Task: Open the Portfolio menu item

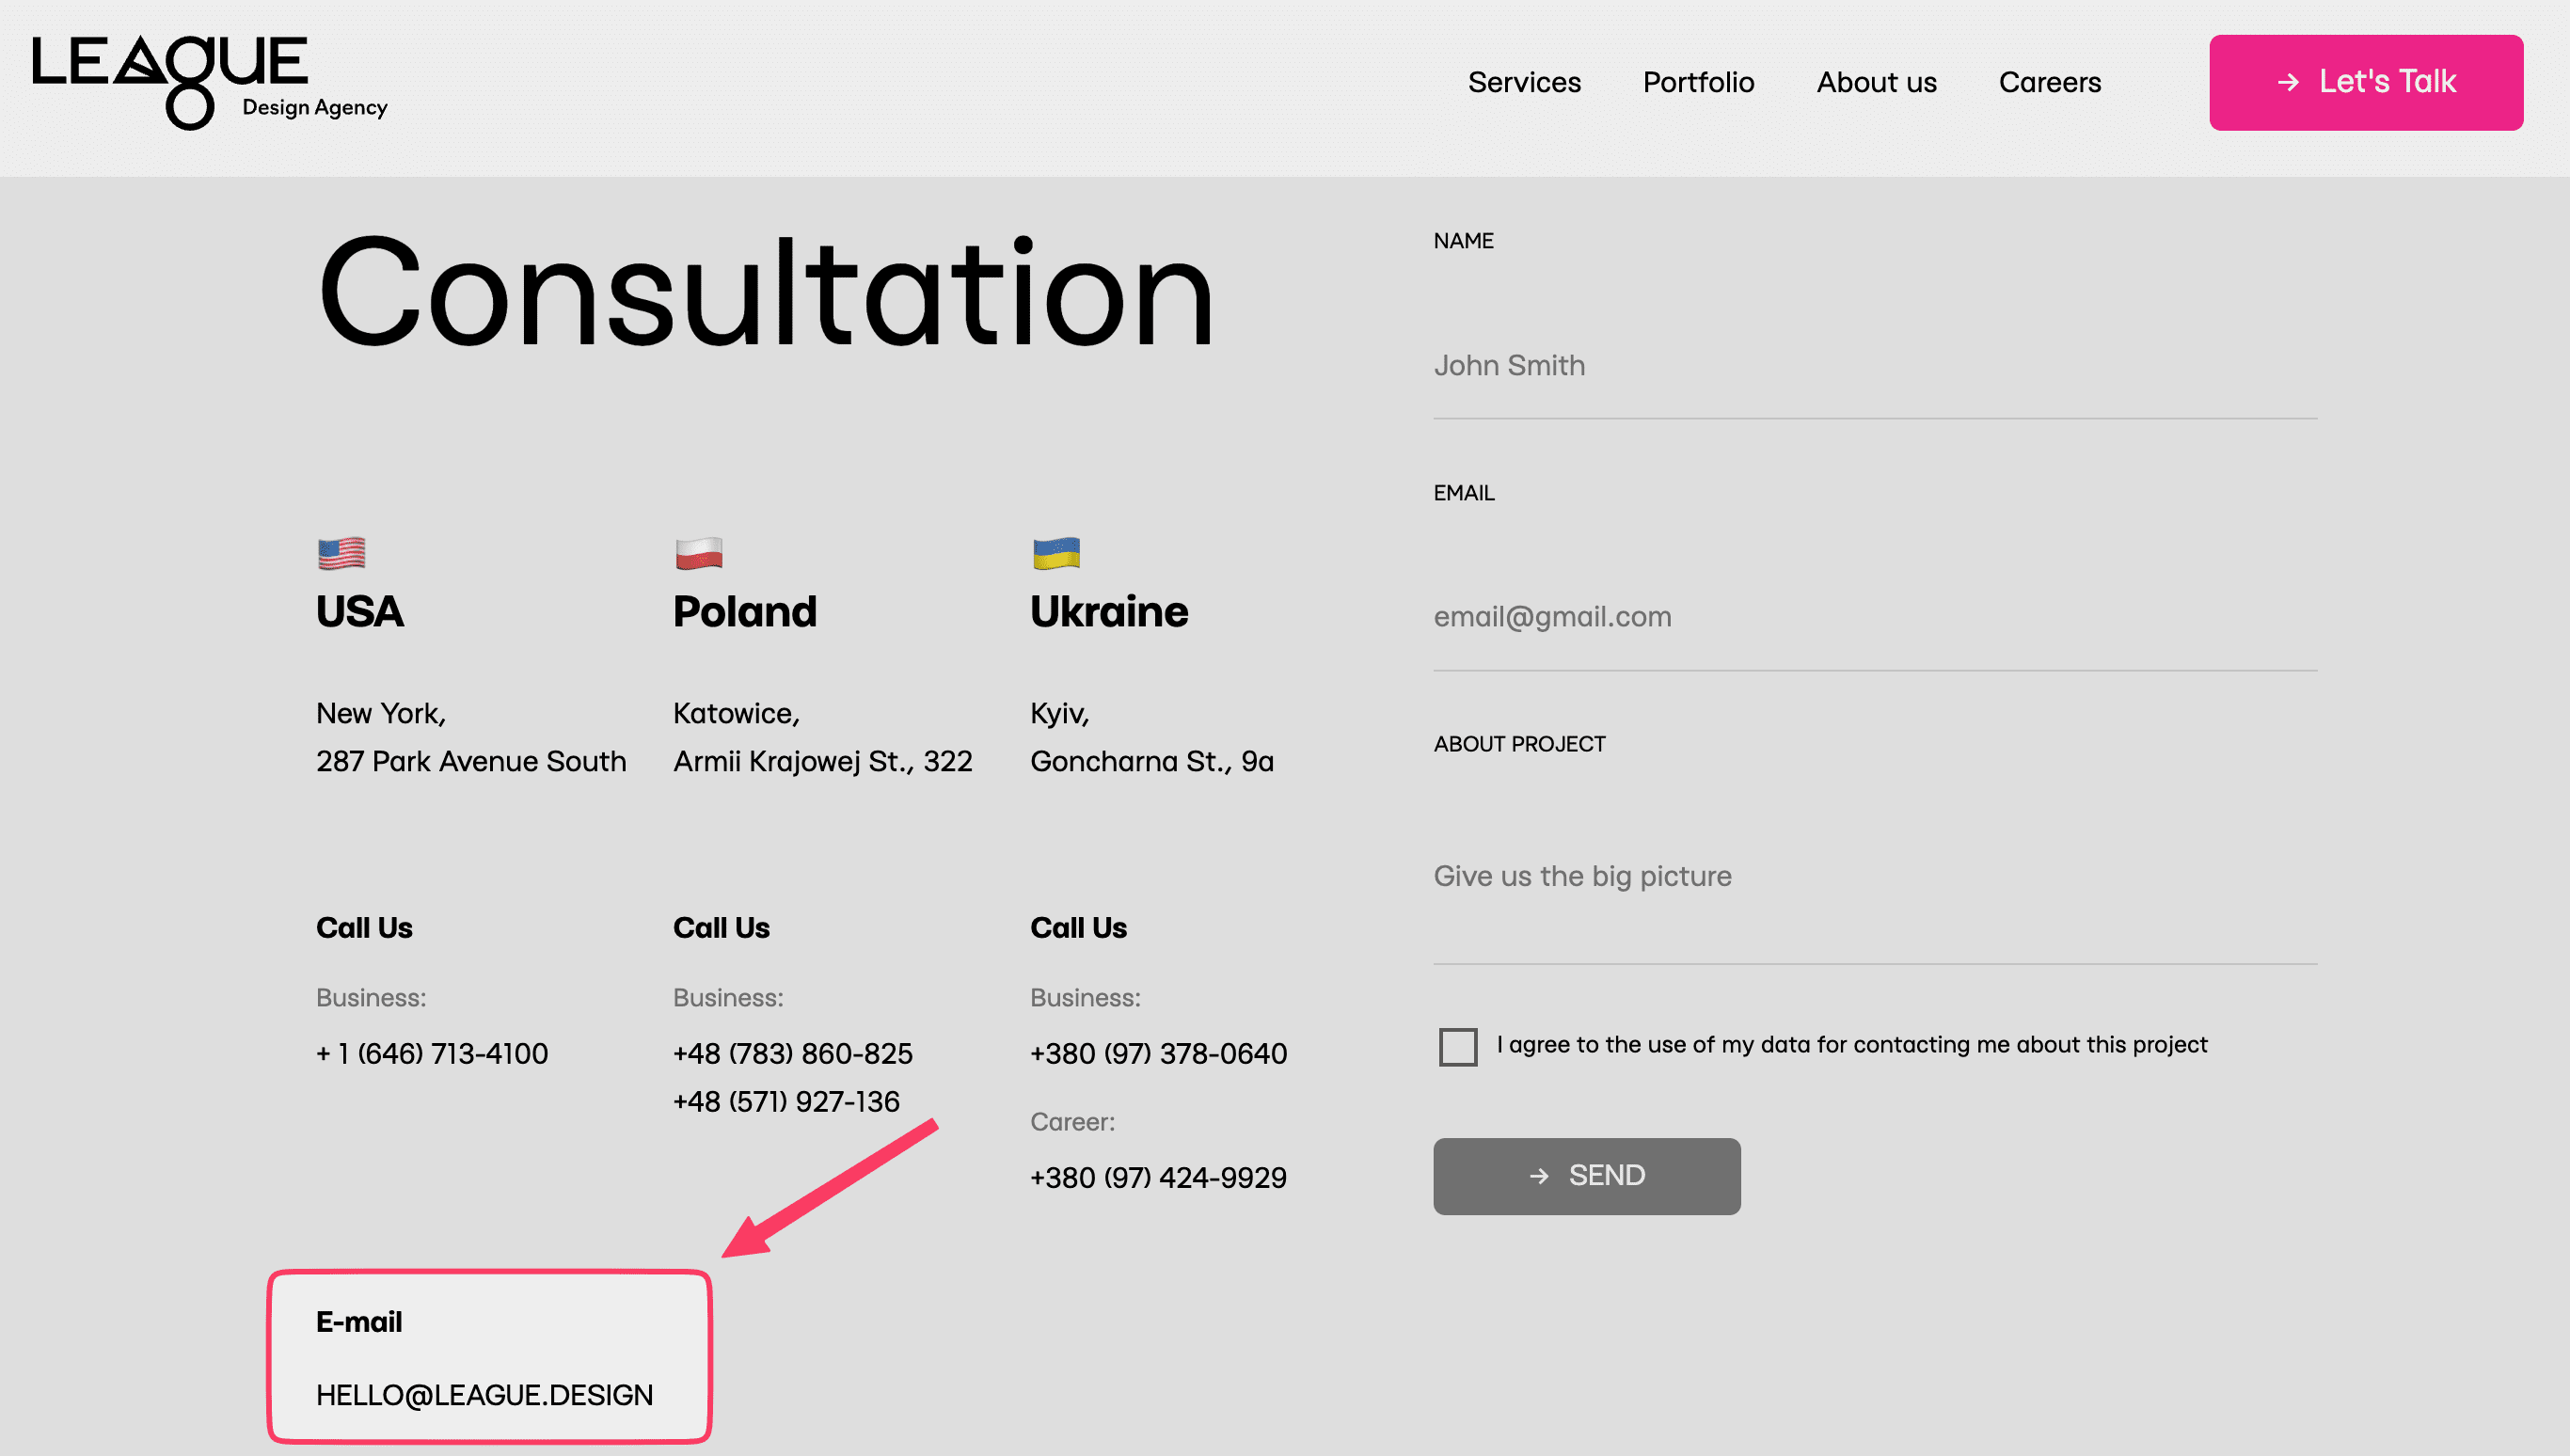Action: point(1698,82)
